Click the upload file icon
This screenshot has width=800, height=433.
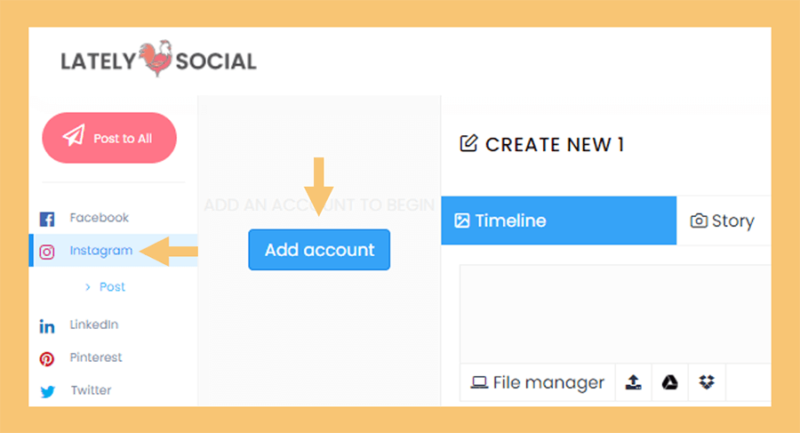(x=634, y=382)
